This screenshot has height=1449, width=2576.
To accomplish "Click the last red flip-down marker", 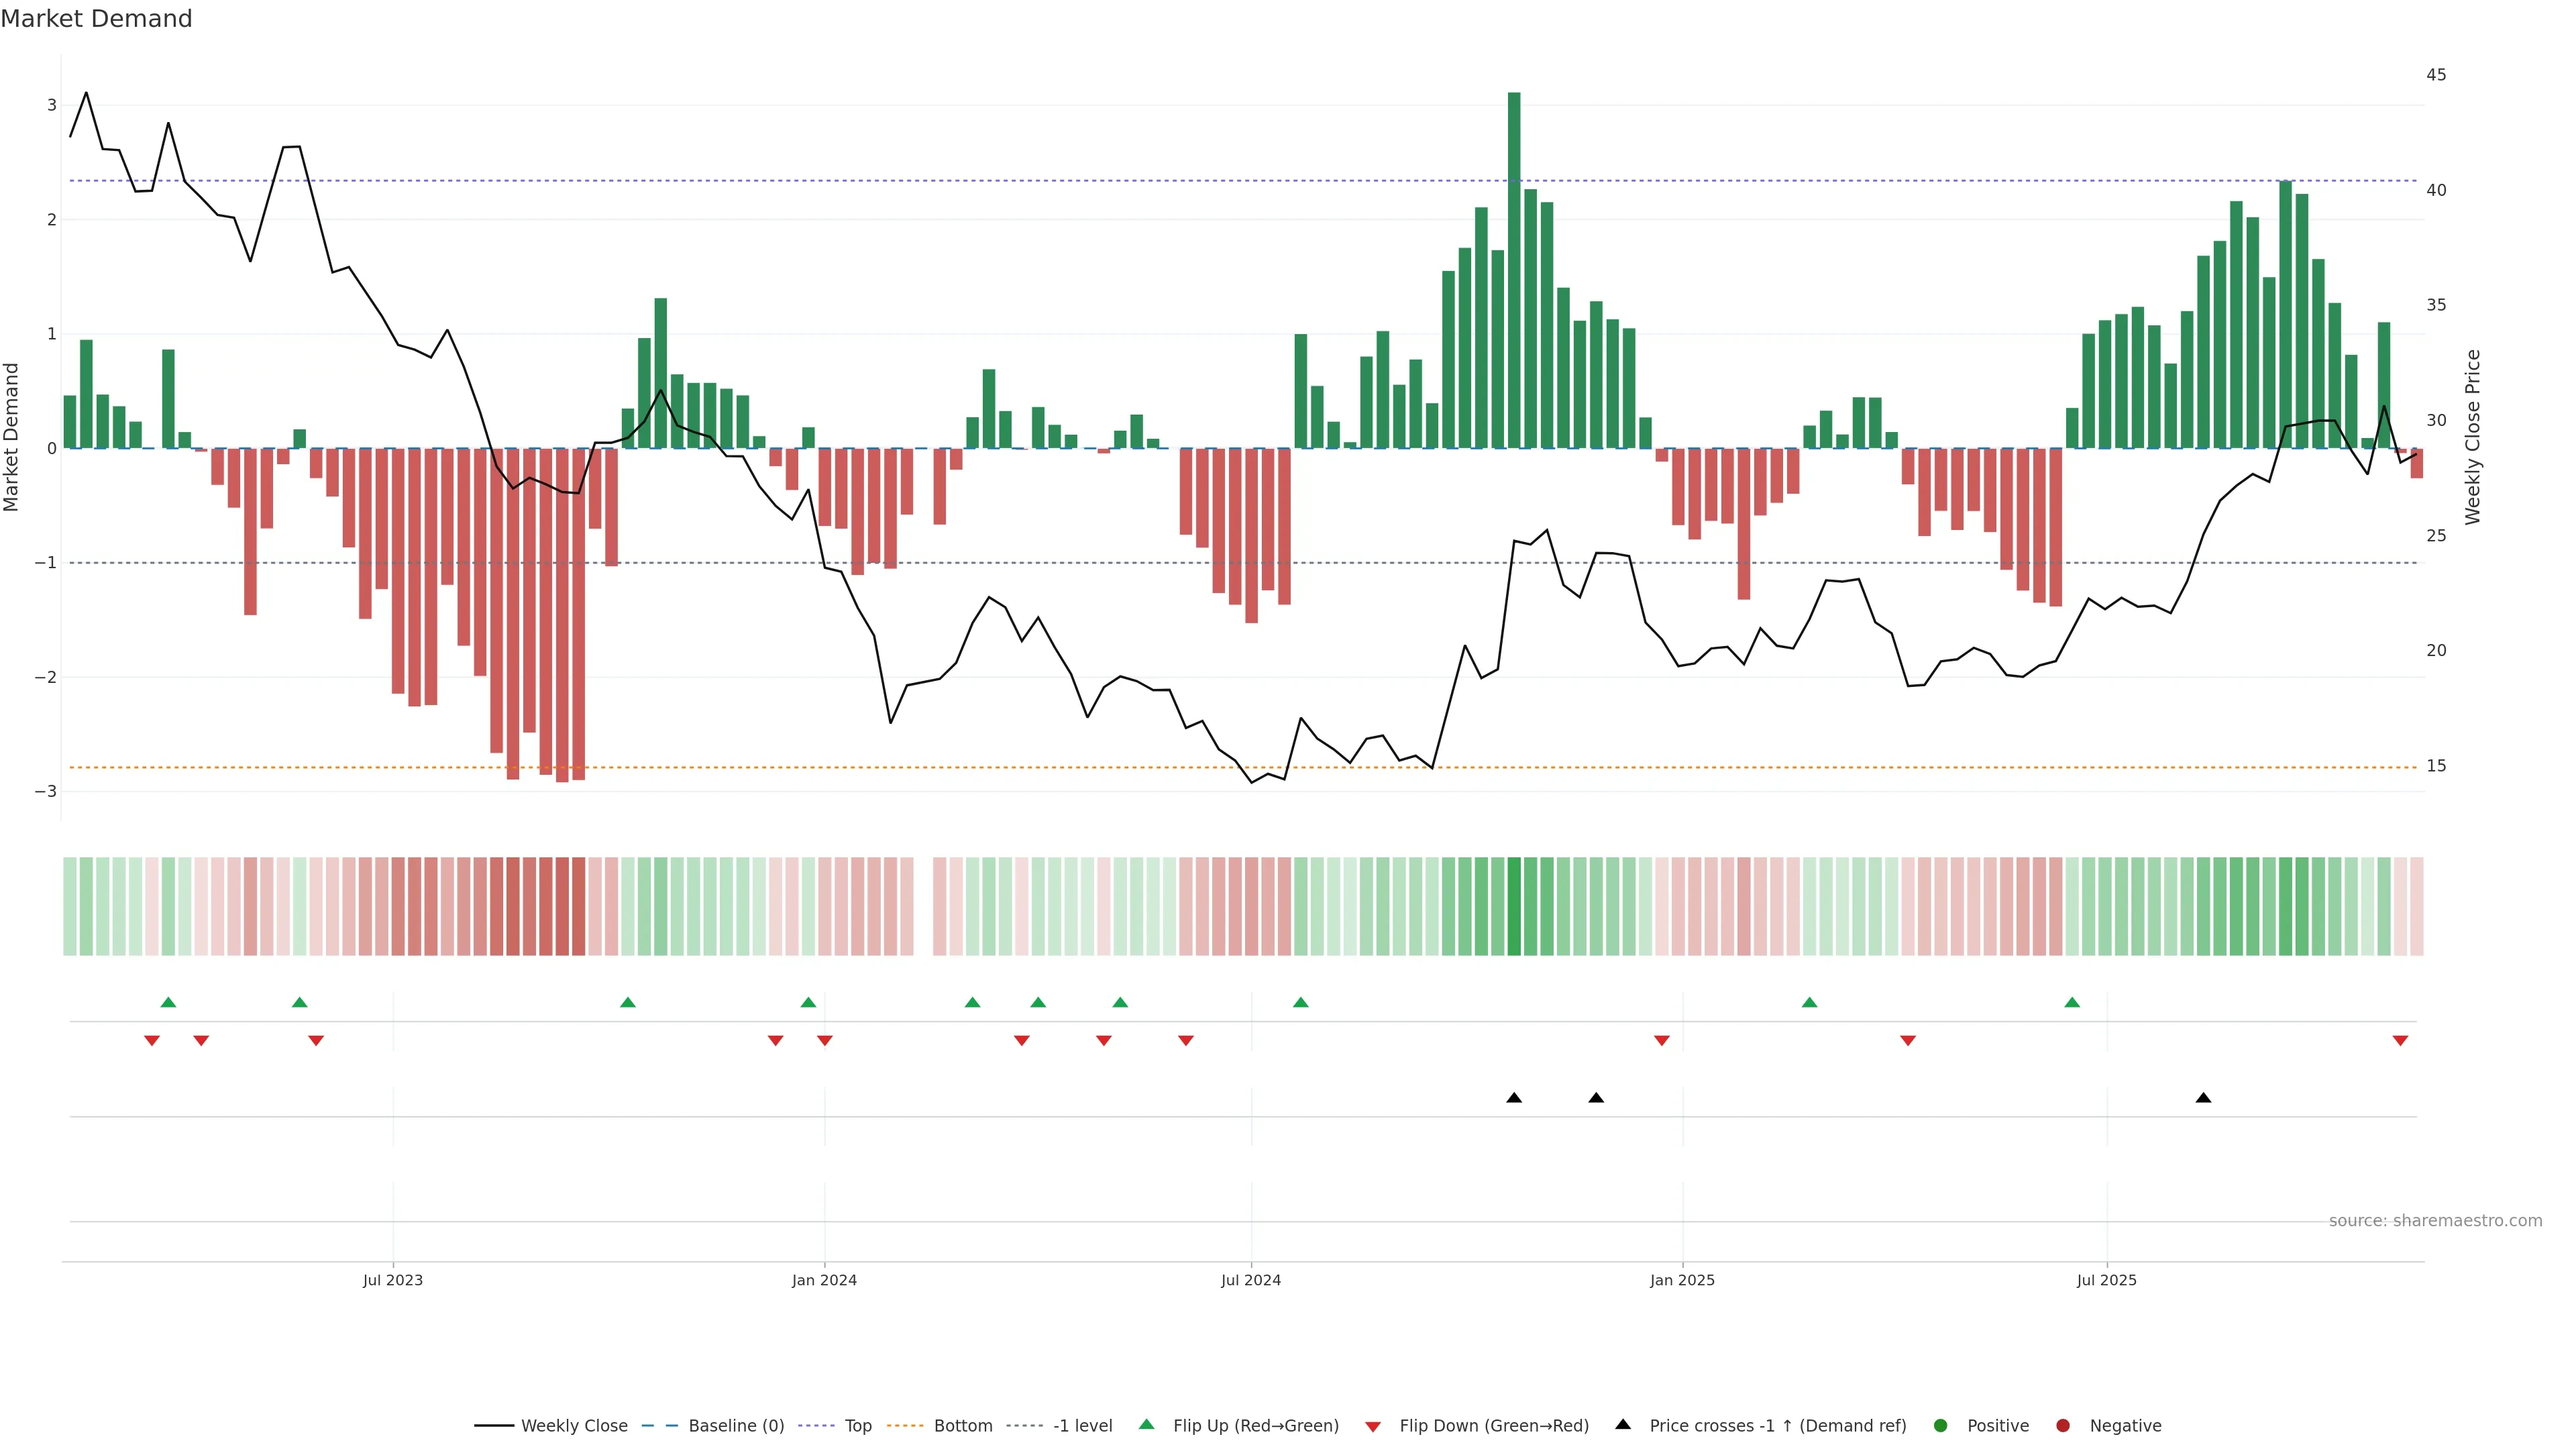I will pos(2400,1041).
